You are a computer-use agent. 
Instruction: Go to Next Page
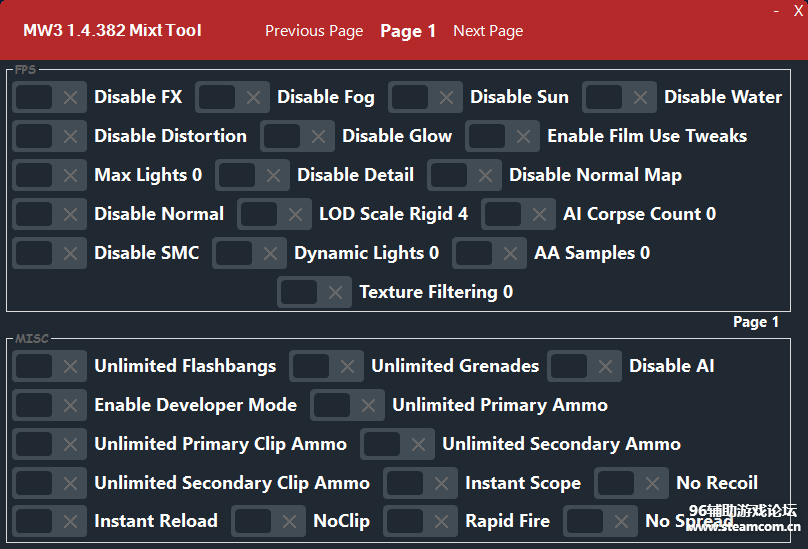[x=488, y=31]
